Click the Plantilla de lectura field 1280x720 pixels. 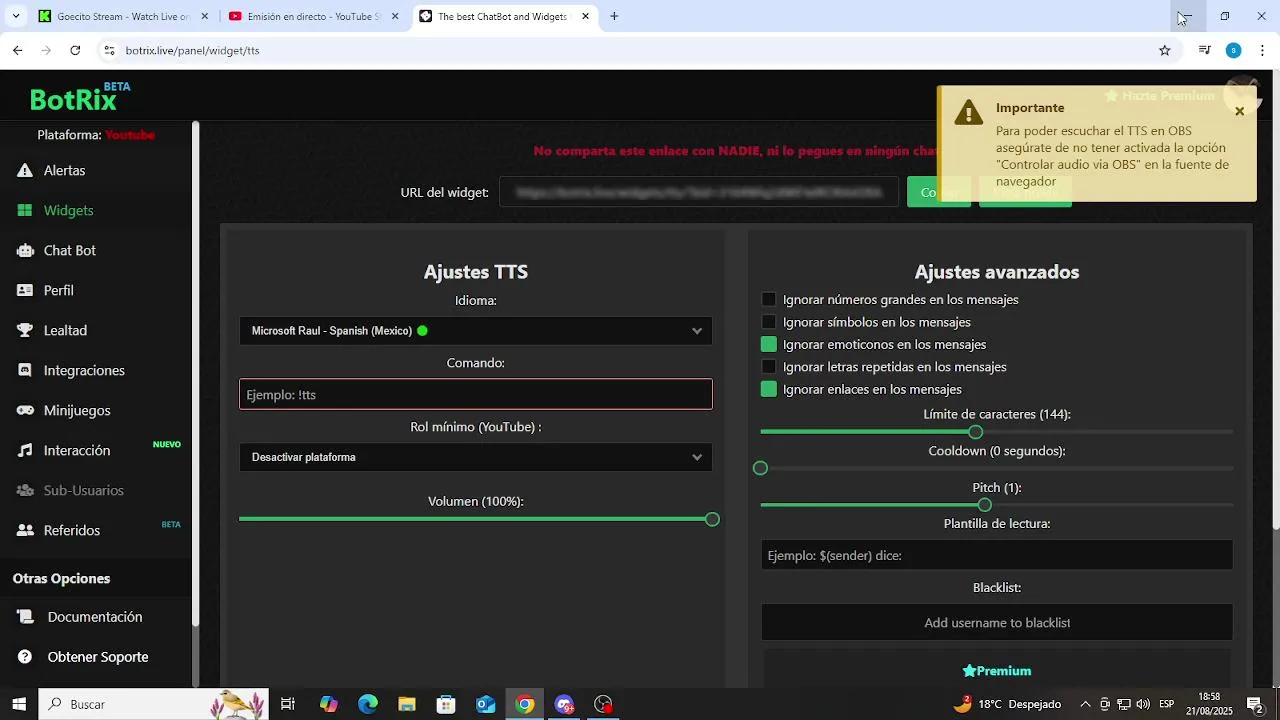pos(997,555)
